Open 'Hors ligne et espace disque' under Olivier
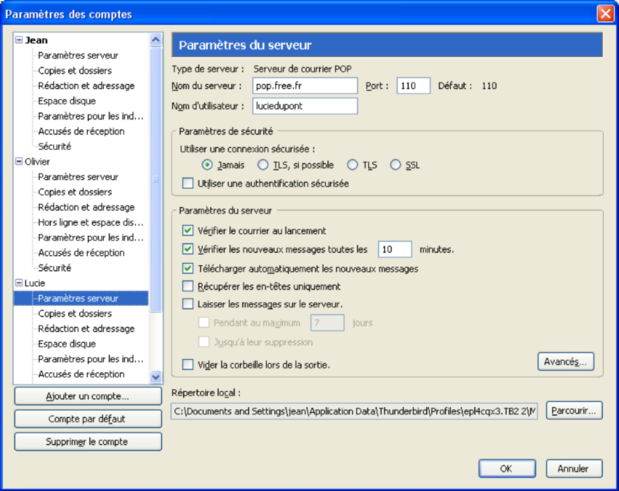Viewport: 619px width, 491px height. (x=90, y=222)
